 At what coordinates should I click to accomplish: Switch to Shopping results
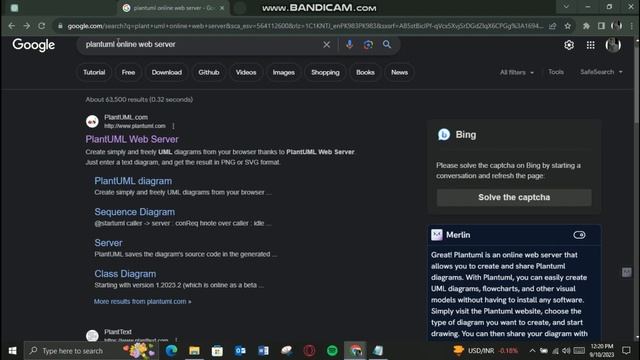coord(325,72)
